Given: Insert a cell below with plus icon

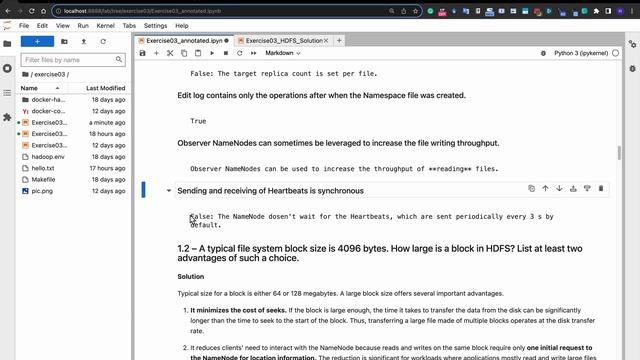Looking at the screenshot, I should coord(156,53).
